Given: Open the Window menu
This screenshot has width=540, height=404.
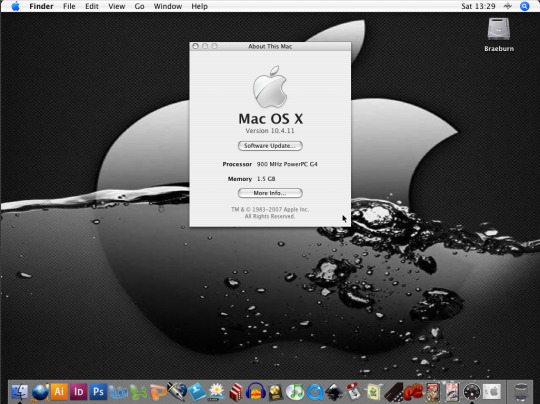Looking at the screenshot, I should 168,6.
